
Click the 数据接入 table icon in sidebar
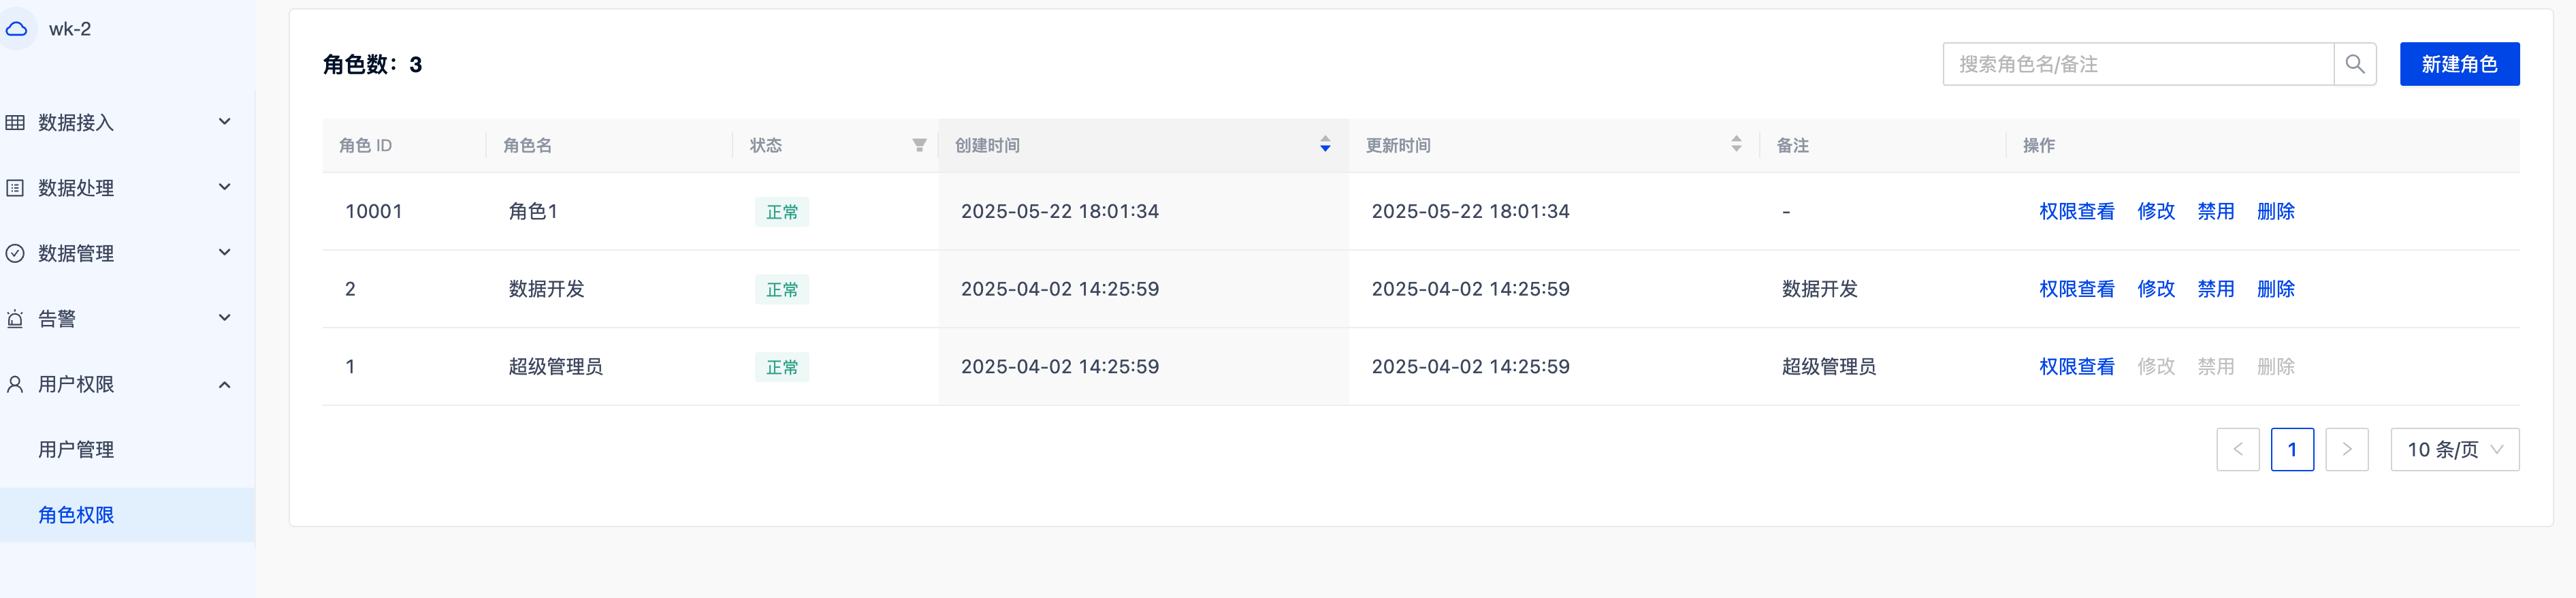[x=15, y=123]
